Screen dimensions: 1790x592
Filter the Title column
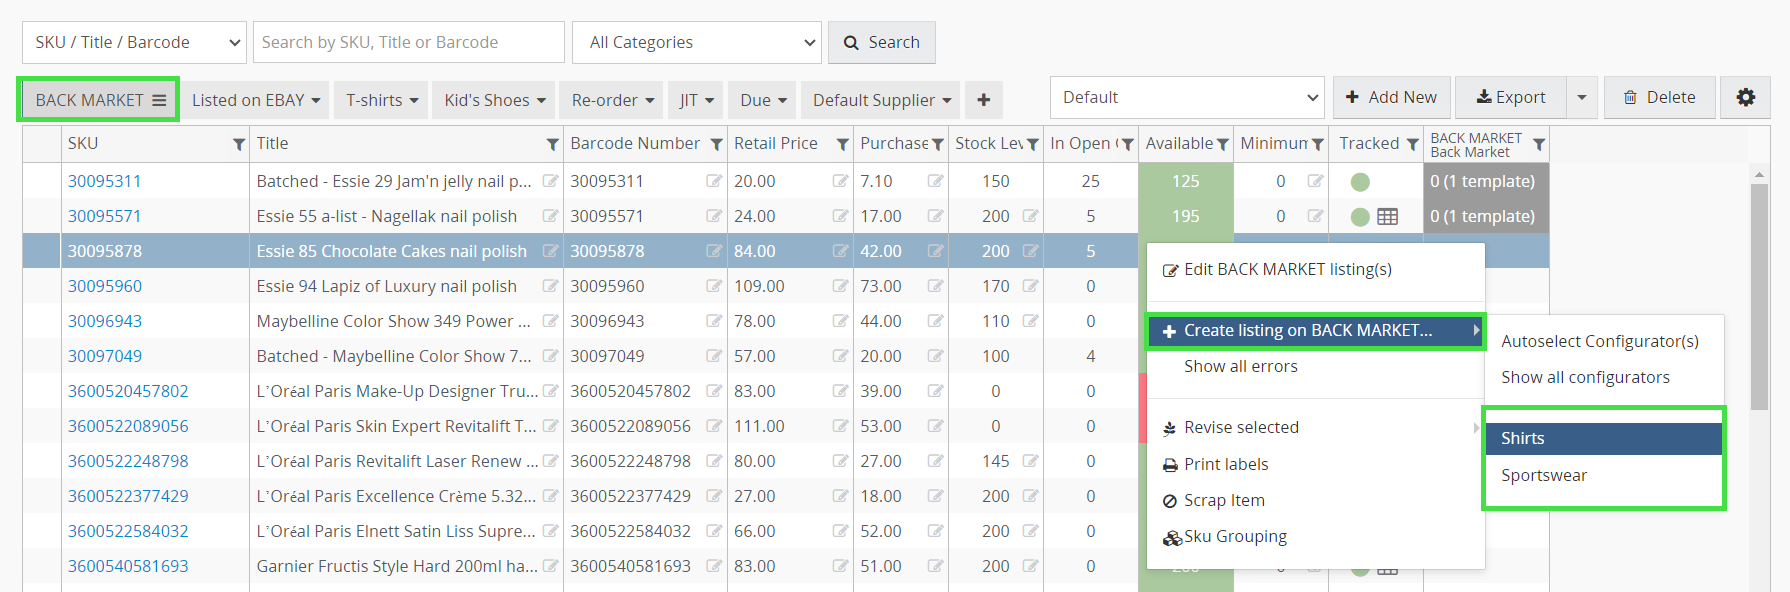[552, 144]
